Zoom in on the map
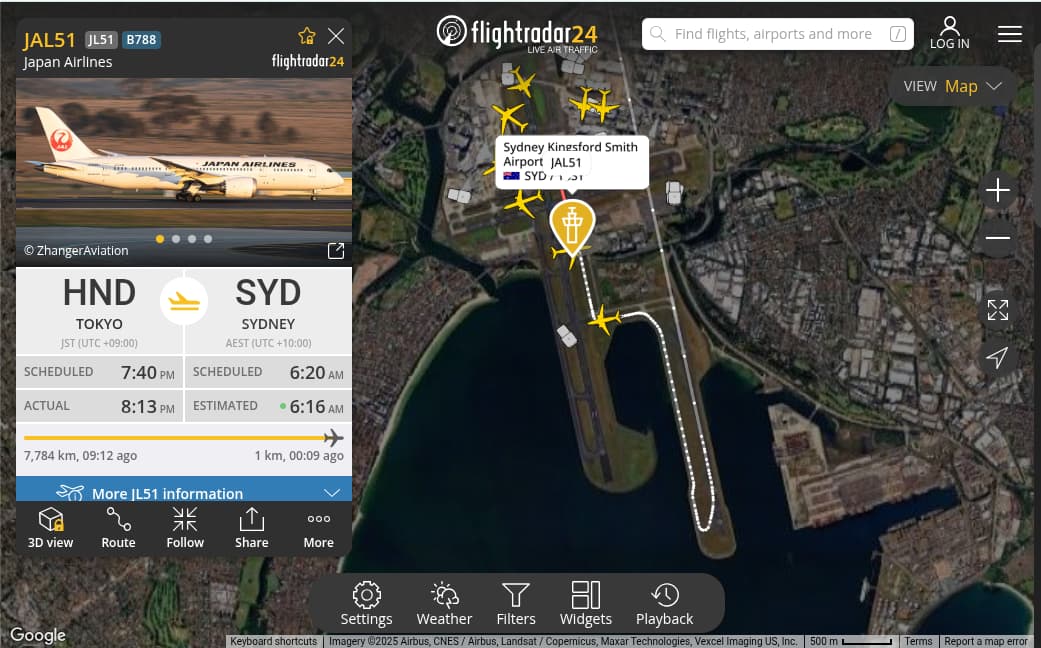1041x648 pixels. 997,191
